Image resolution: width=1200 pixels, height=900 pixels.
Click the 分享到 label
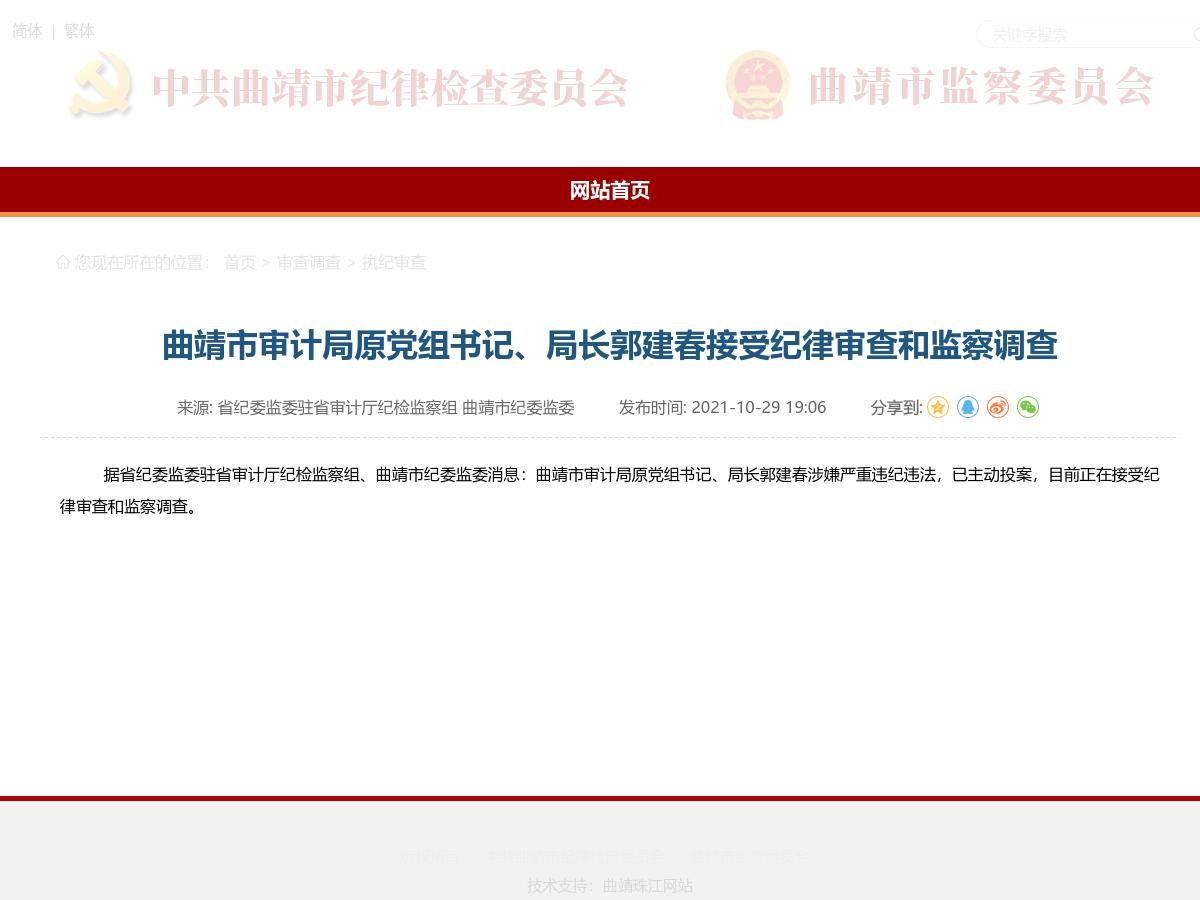coord(896,407)
